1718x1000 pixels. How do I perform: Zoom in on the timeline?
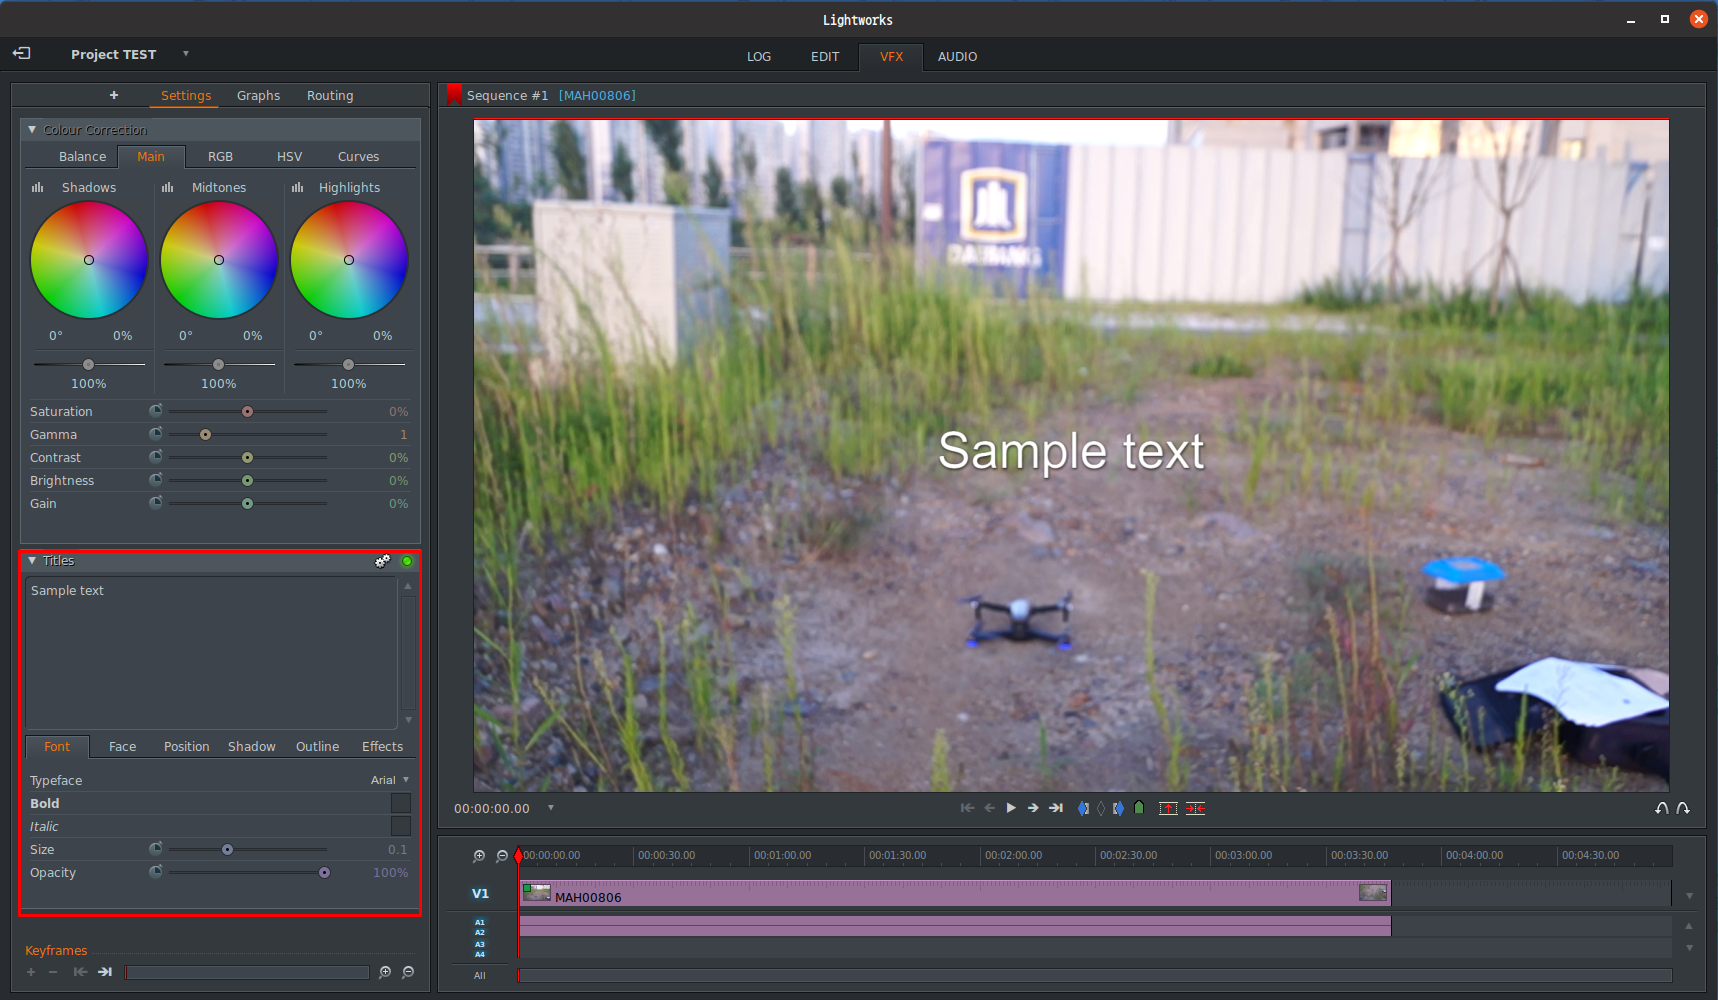tap(479, 856)
